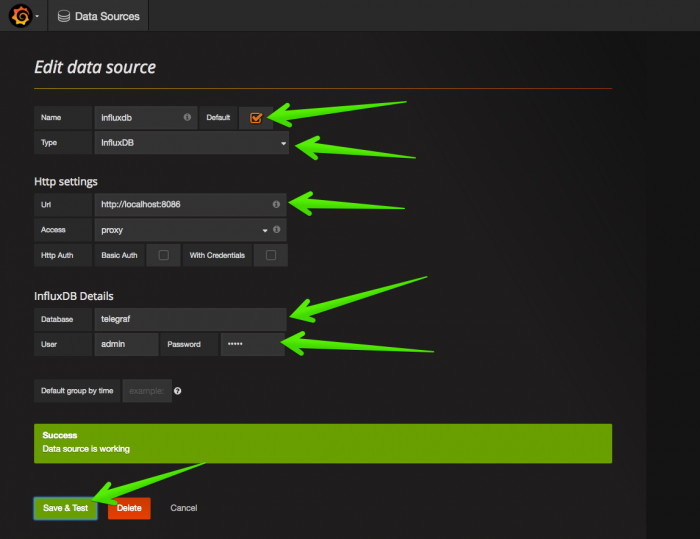
Task: Click the Save & Test button
Action: point(66,508)
